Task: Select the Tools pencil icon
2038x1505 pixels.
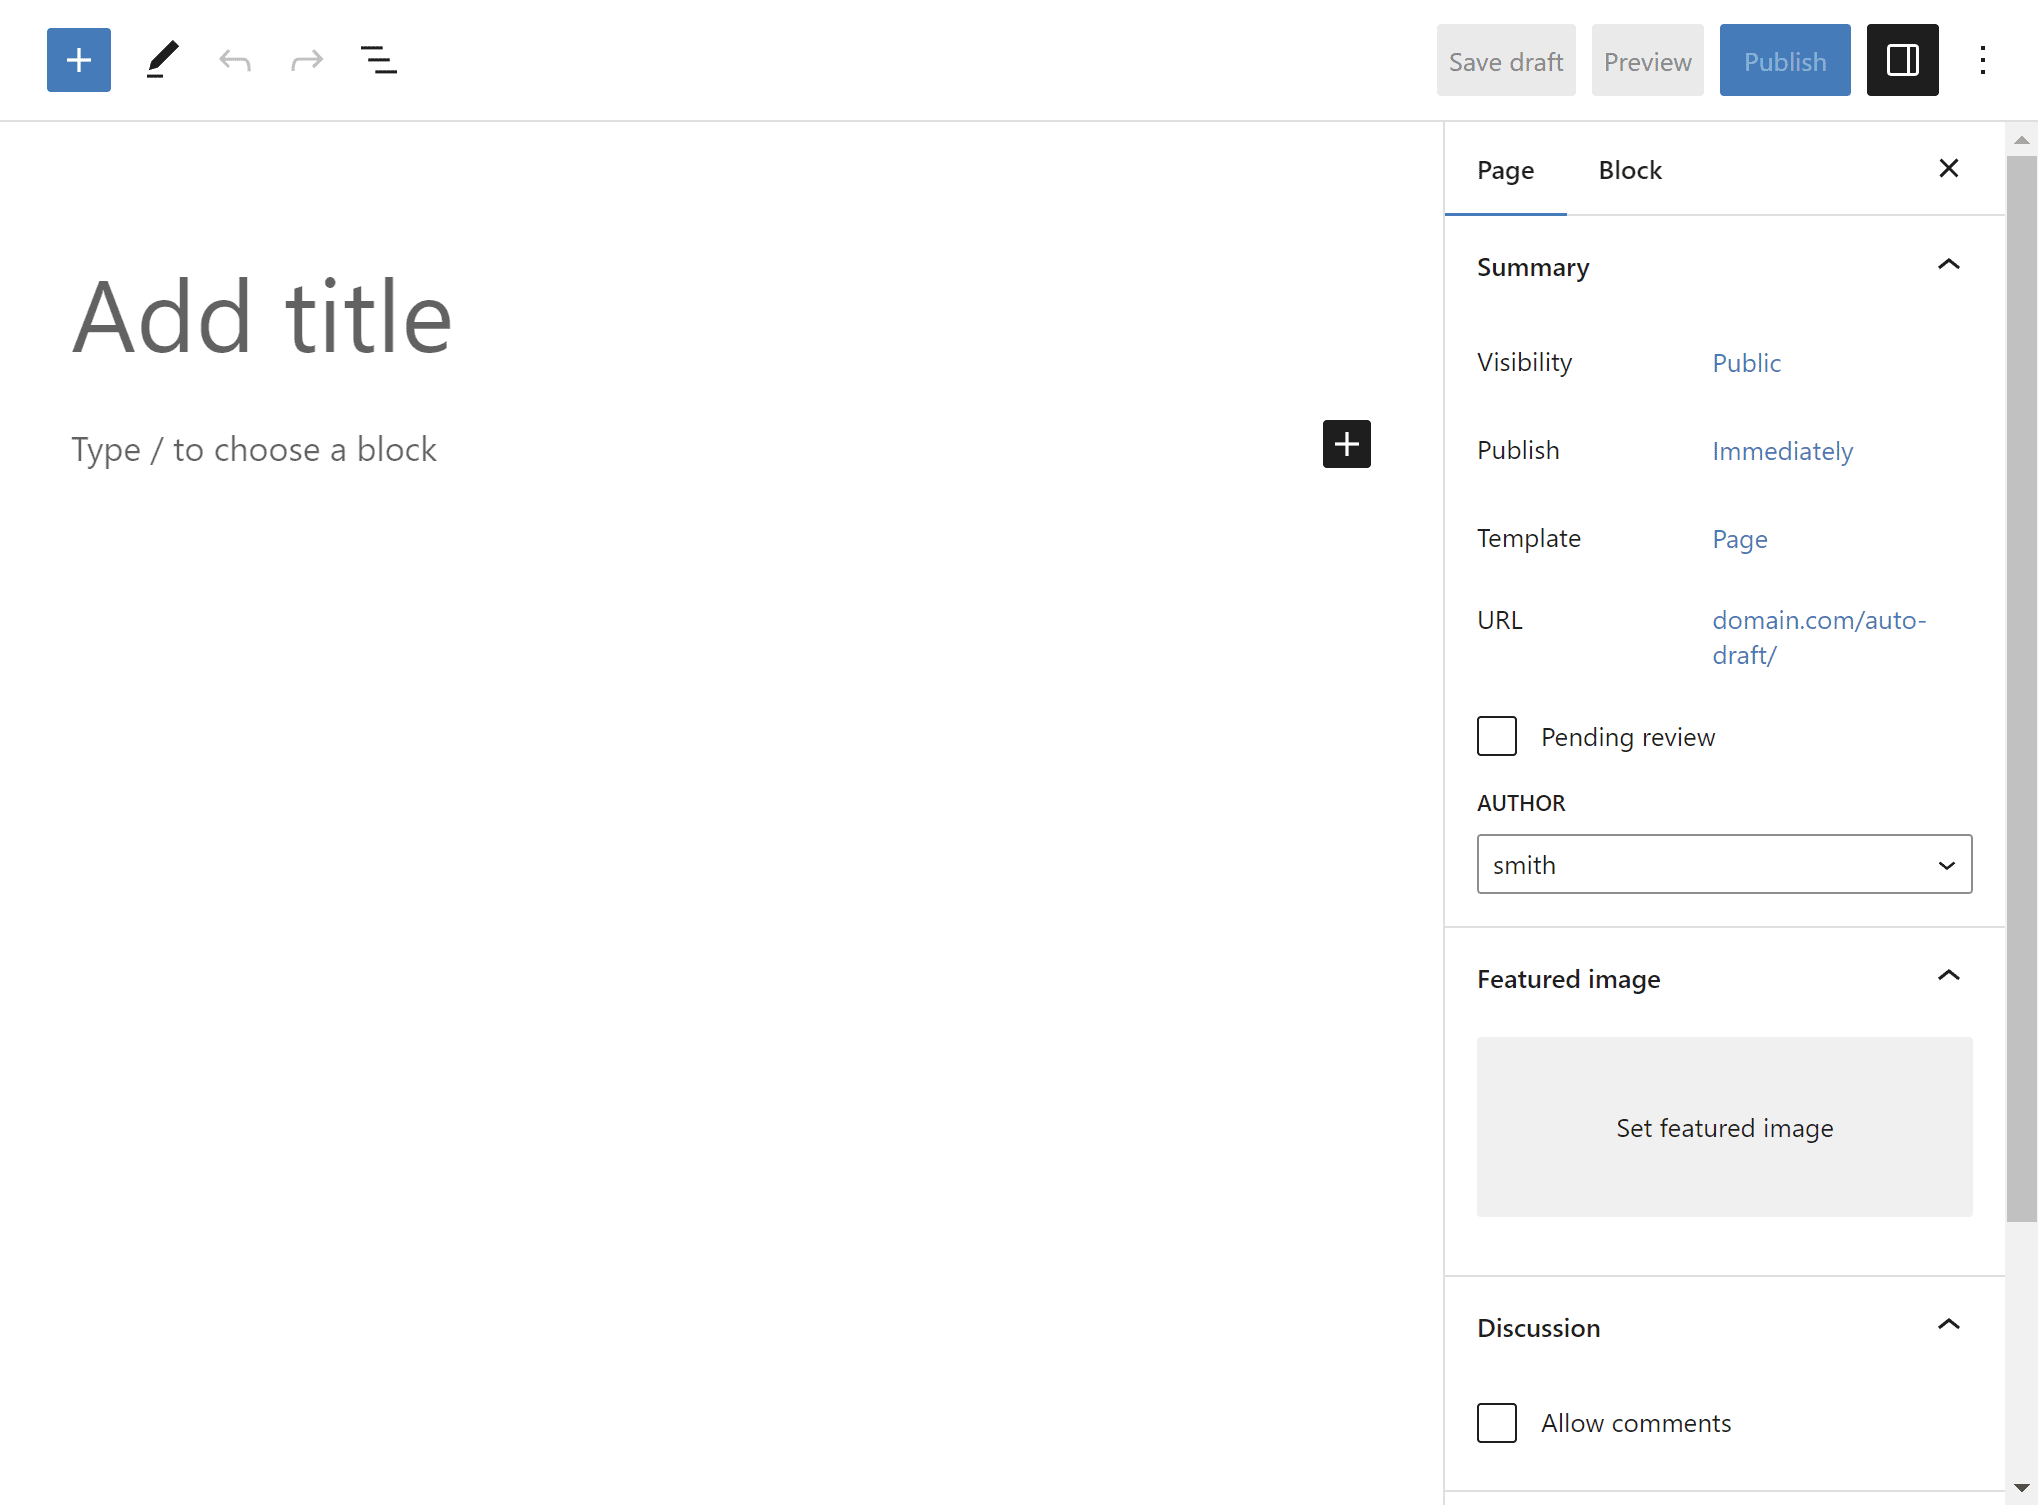Action: tap(162, 60)
